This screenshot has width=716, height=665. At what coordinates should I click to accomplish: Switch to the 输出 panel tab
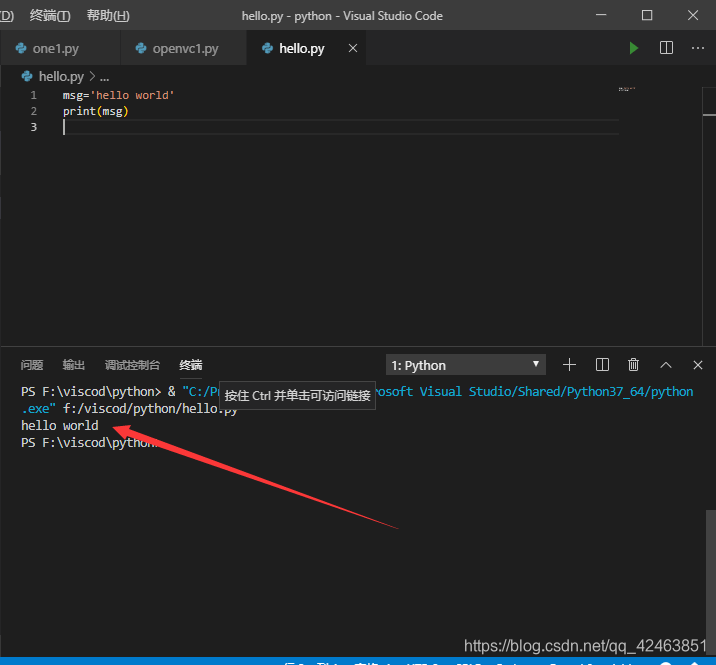tap(74, 365)
